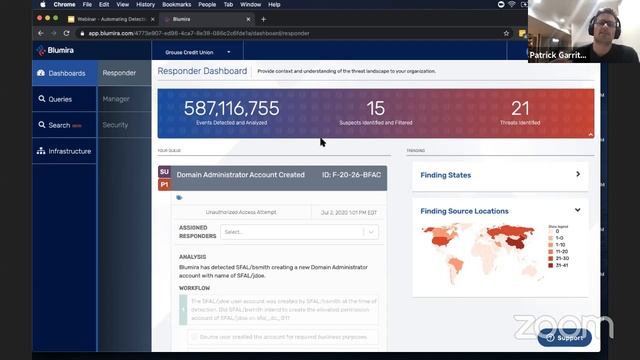640x360 pixels.
Task: Open Queries in the sidebar
Action: 64,99
